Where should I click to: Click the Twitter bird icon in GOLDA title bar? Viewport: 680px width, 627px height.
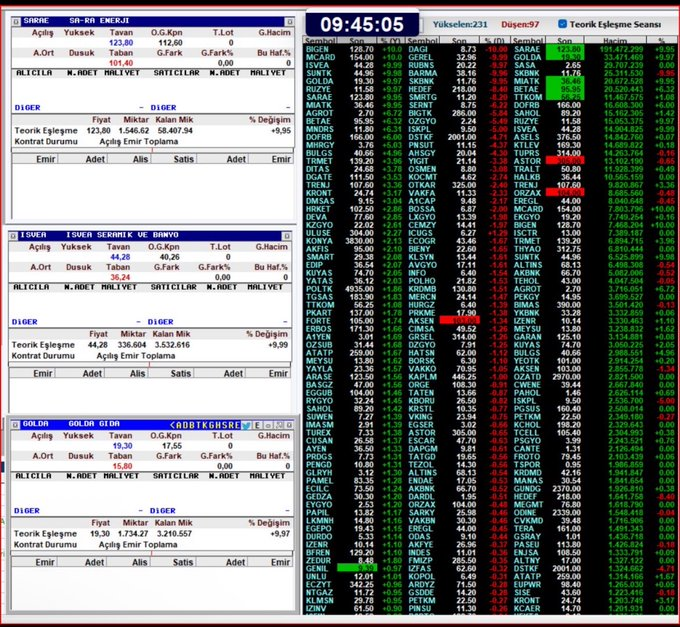point(246,425)
